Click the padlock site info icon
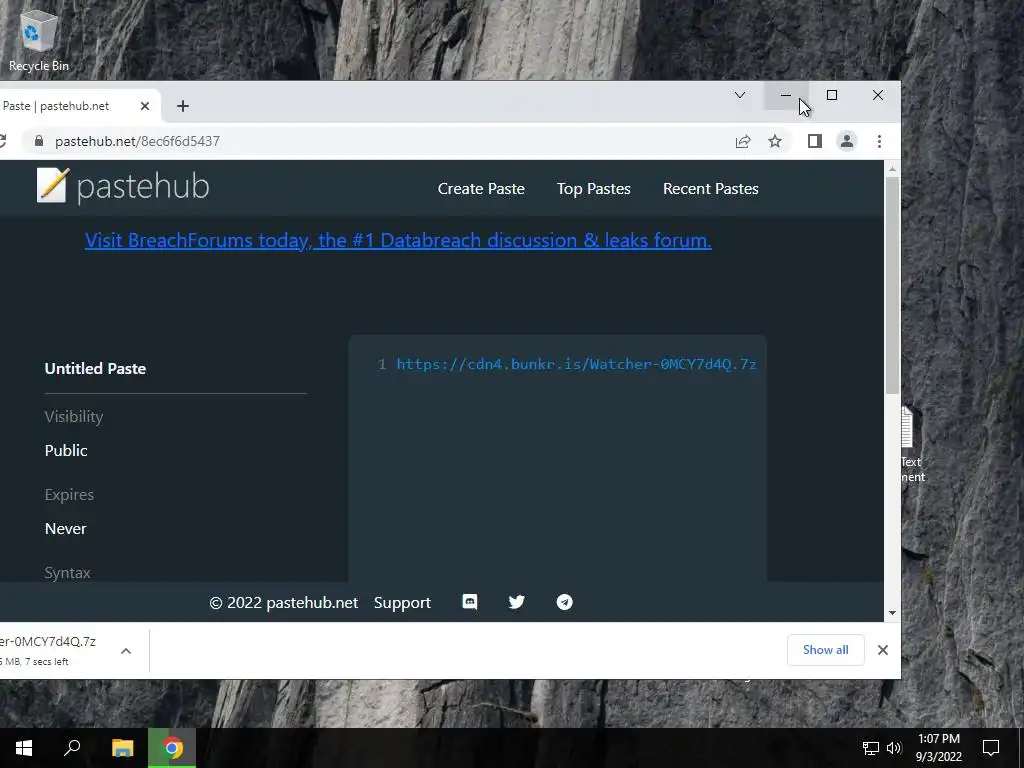Screen dimensions: 1024x768 [39, 141]
